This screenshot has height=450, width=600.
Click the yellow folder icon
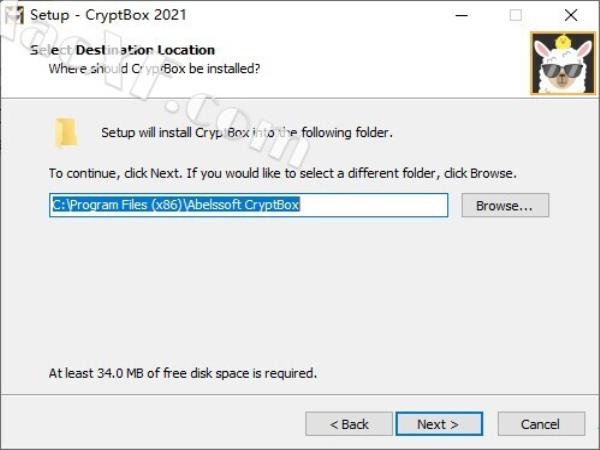[x=66, y=133]
